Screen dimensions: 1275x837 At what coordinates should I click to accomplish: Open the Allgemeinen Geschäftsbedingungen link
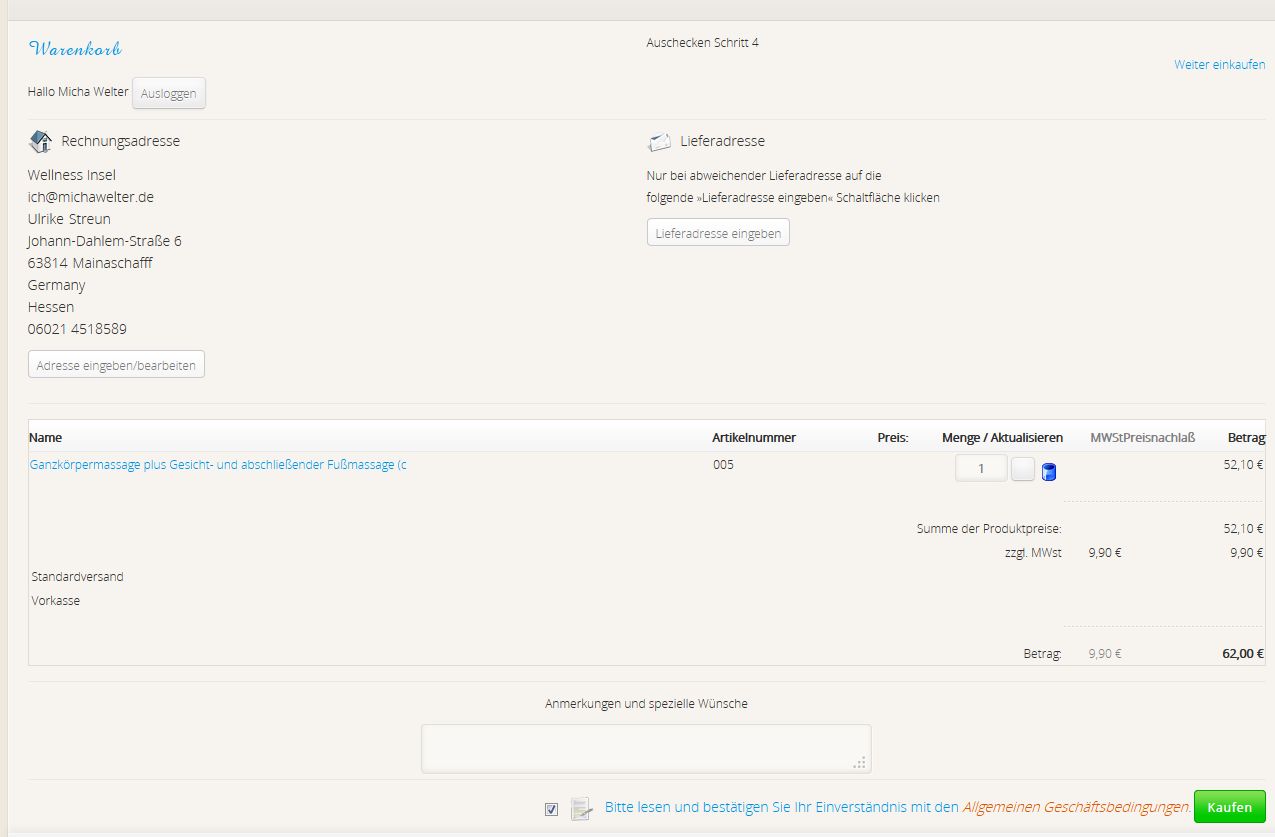pyautogui.click(x=1075, y=807)
